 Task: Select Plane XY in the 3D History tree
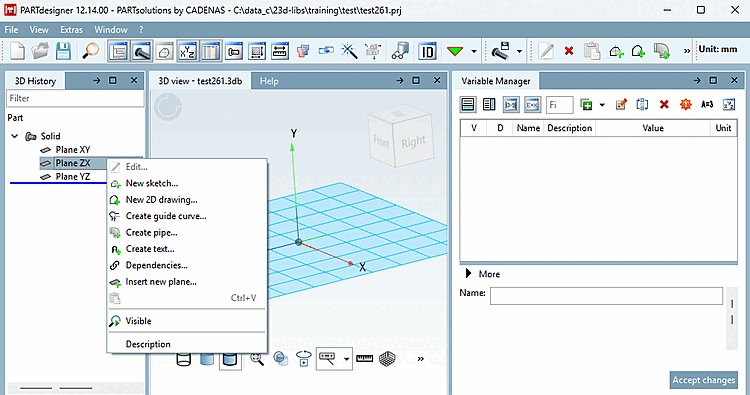tap(73, 150)
